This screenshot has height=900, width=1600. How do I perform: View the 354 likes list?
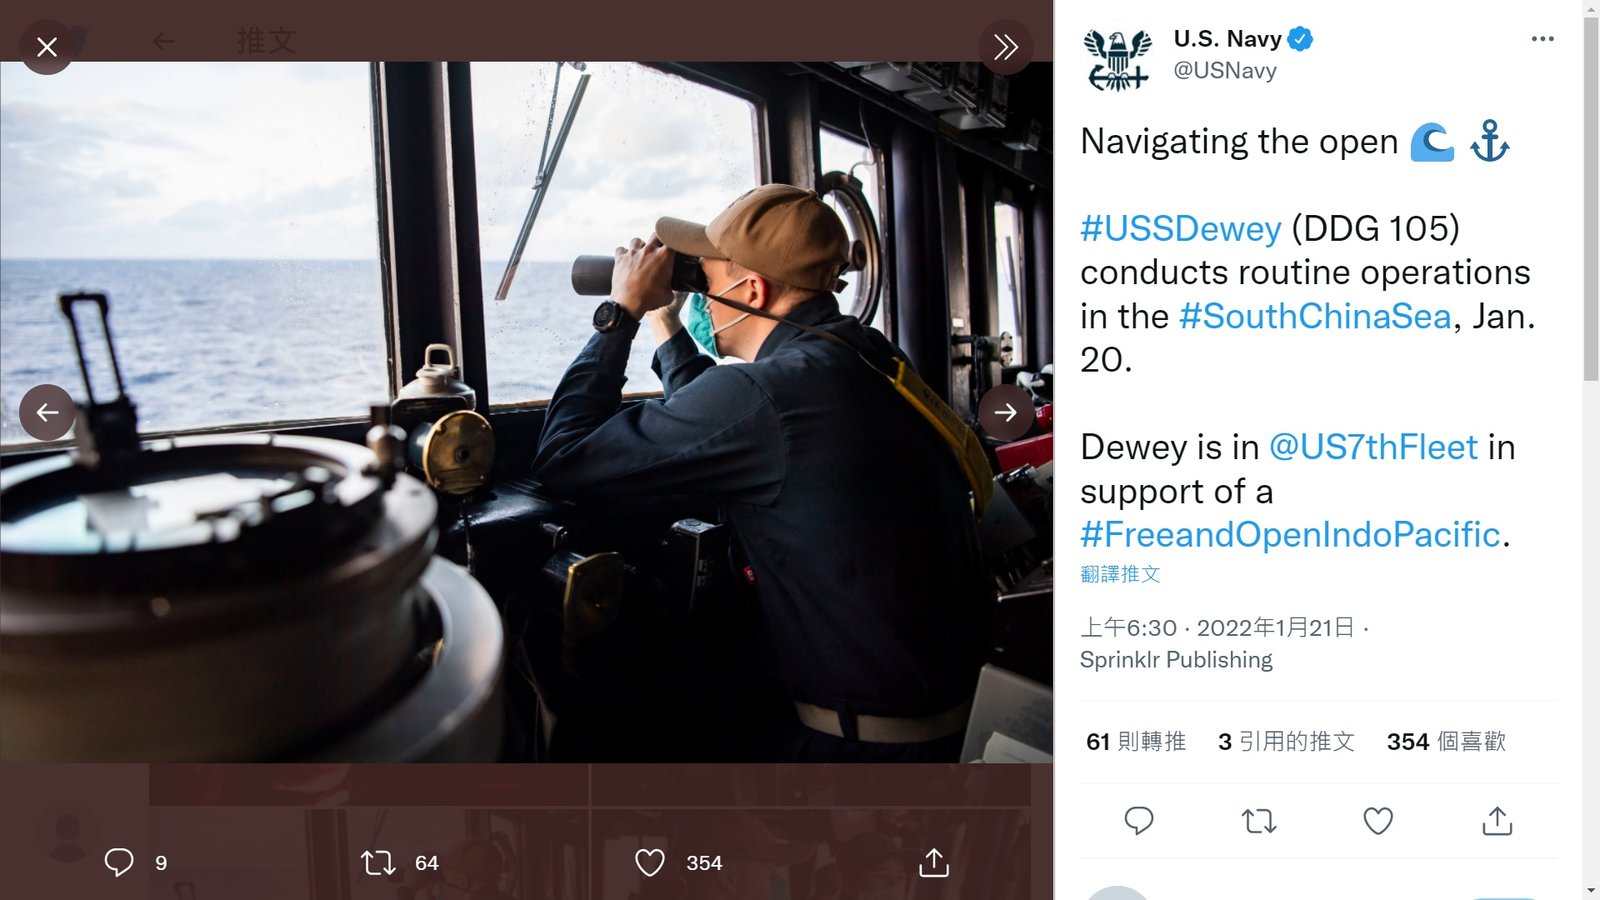tap(1446, 742)
